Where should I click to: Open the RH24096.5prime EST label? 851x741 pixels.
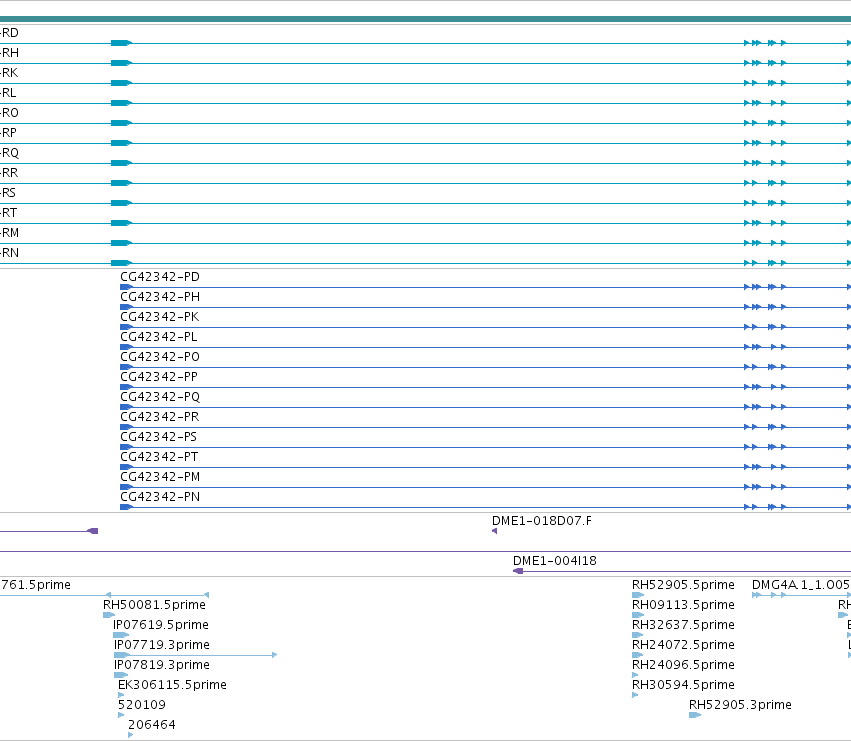coord(683,665)
